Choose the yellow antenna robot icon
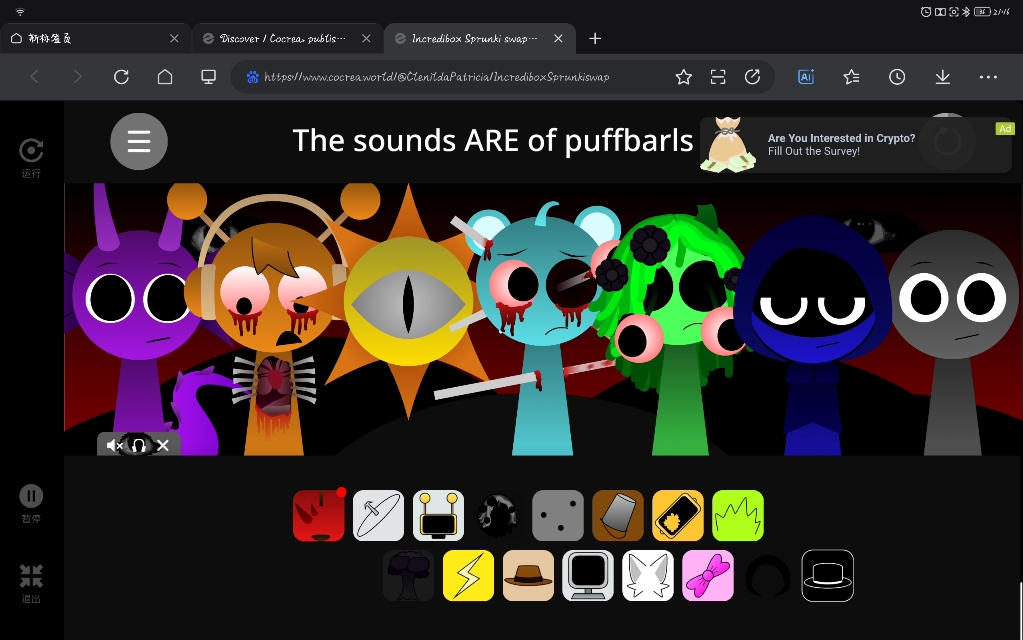Viewport: 1023px width, 640px height. click(438, 515)
